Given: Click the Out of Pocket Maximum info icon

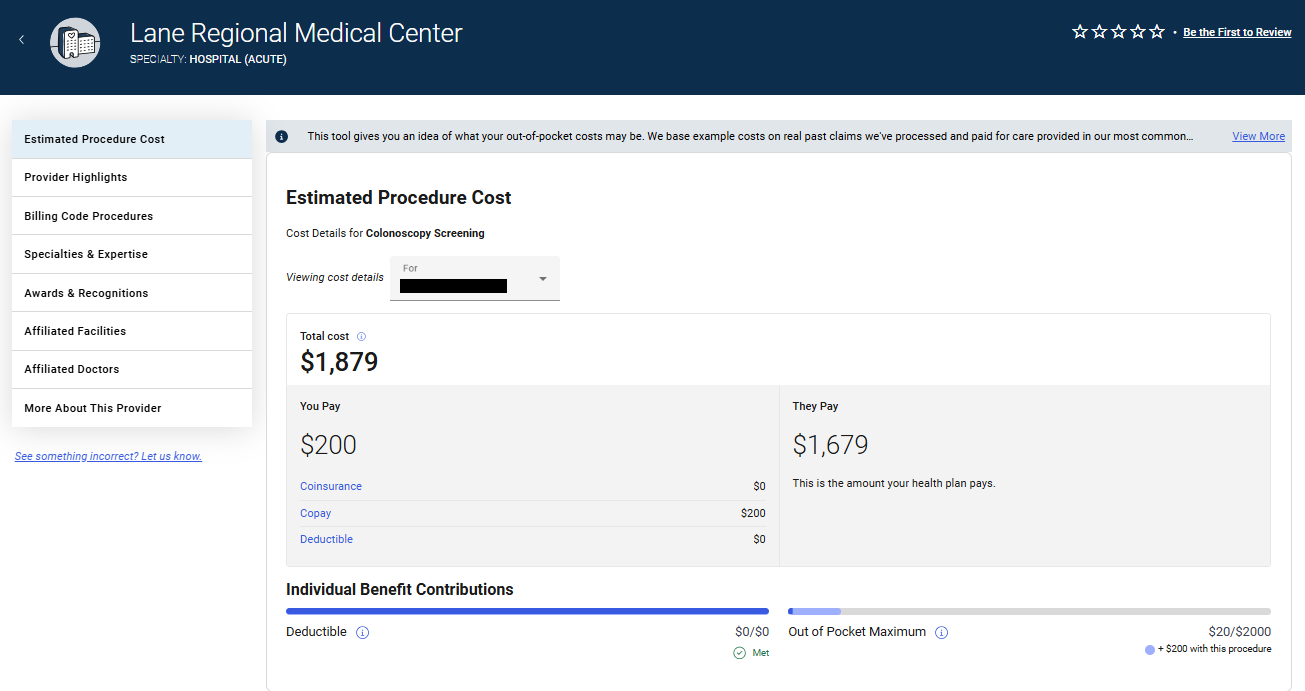Looking at the screenshot, I should pyautogui.click(x=941, y=632).
